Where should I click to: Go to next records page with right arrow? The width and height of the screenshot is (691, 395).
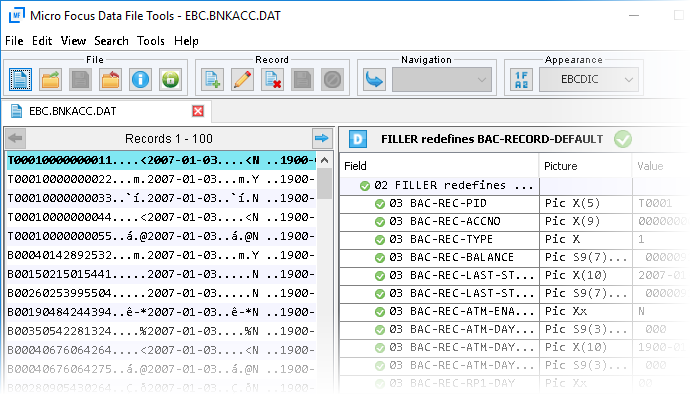(x=322, y=138)
